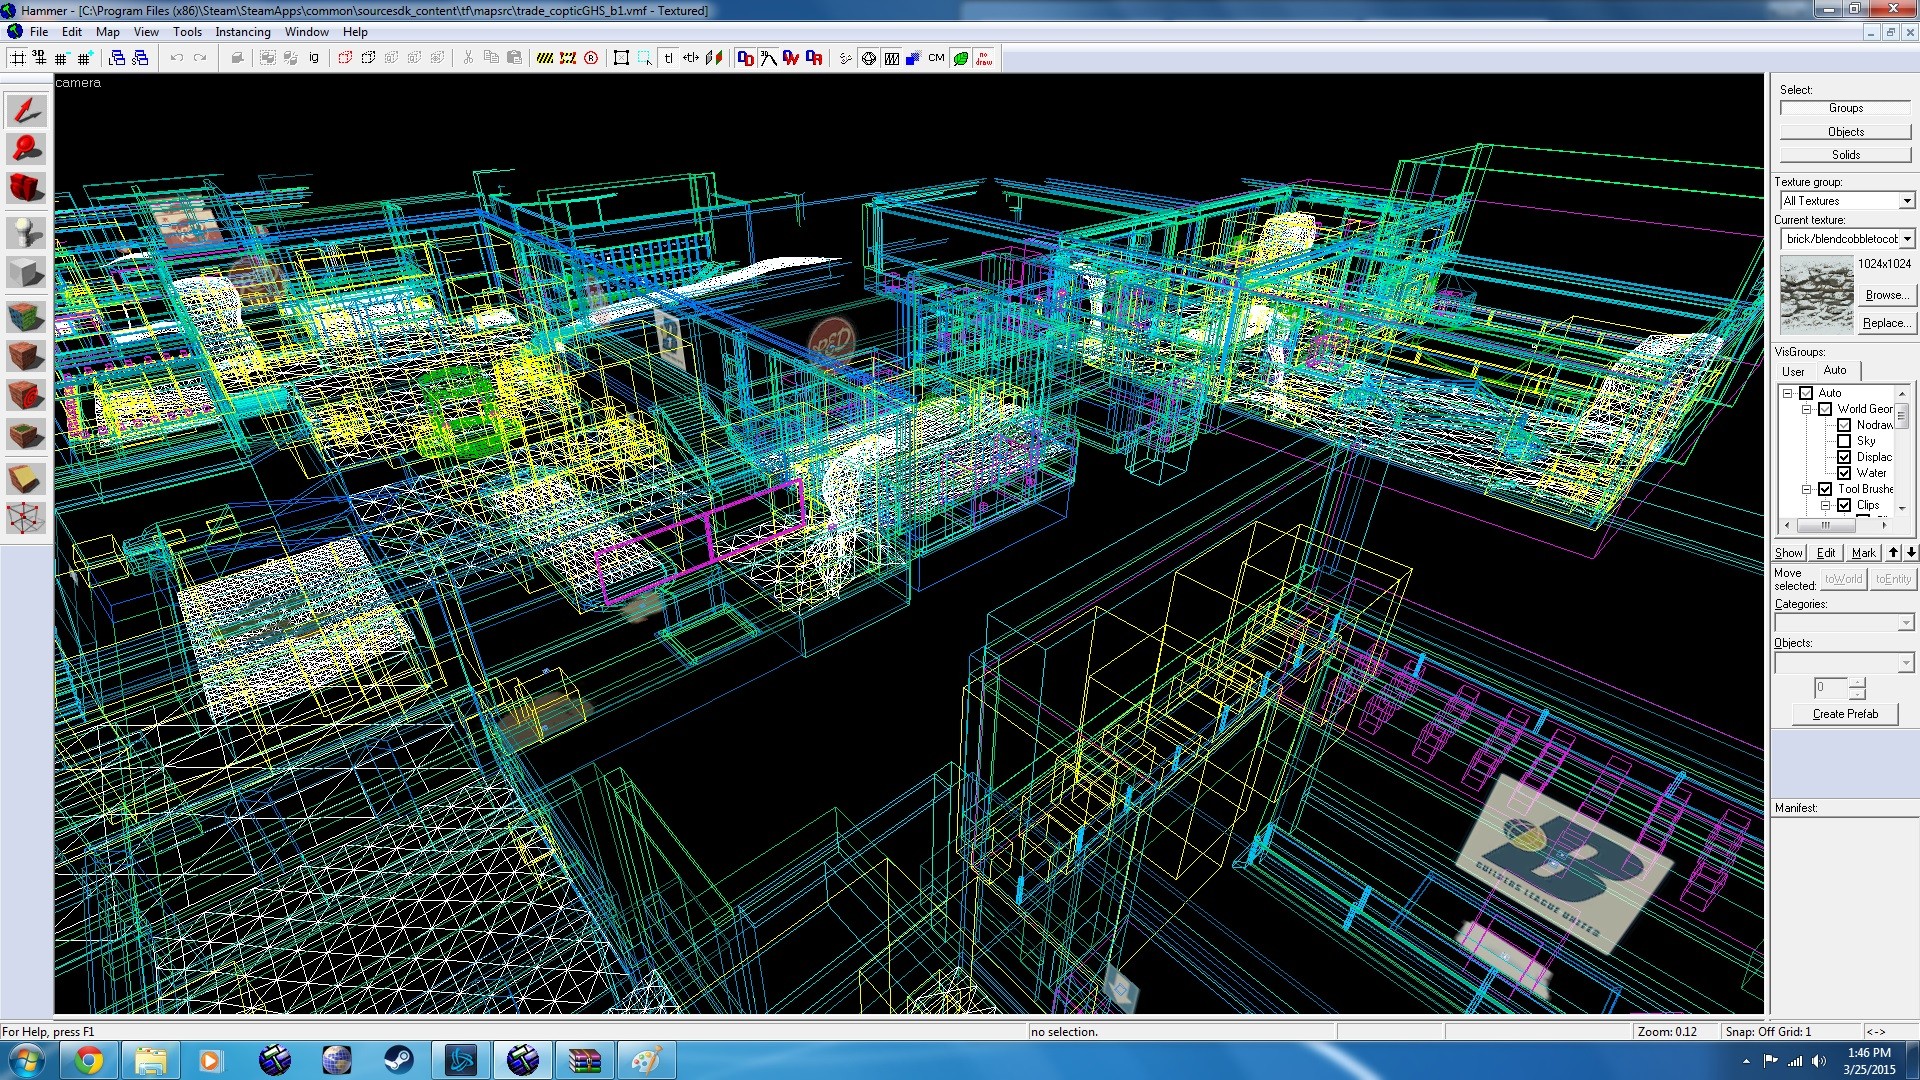Image resolution: width=1920 pixels, height=1080 pixels.
Task: Select the Vertex manipulation tool
Action: (x=26, y=518)
